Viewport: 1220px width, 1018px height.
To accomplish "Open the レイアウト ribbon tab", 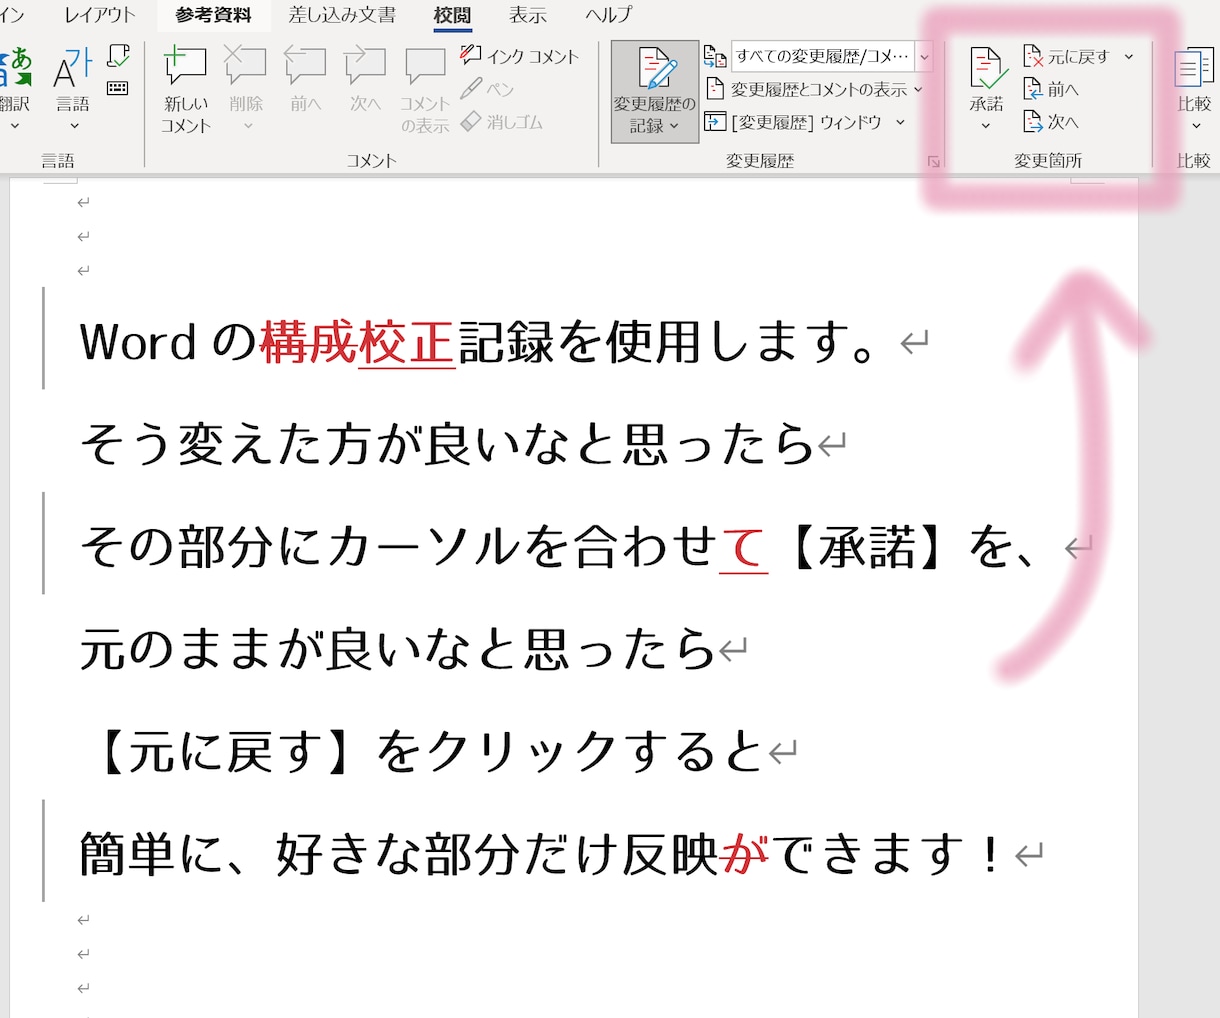I will 100,15.
